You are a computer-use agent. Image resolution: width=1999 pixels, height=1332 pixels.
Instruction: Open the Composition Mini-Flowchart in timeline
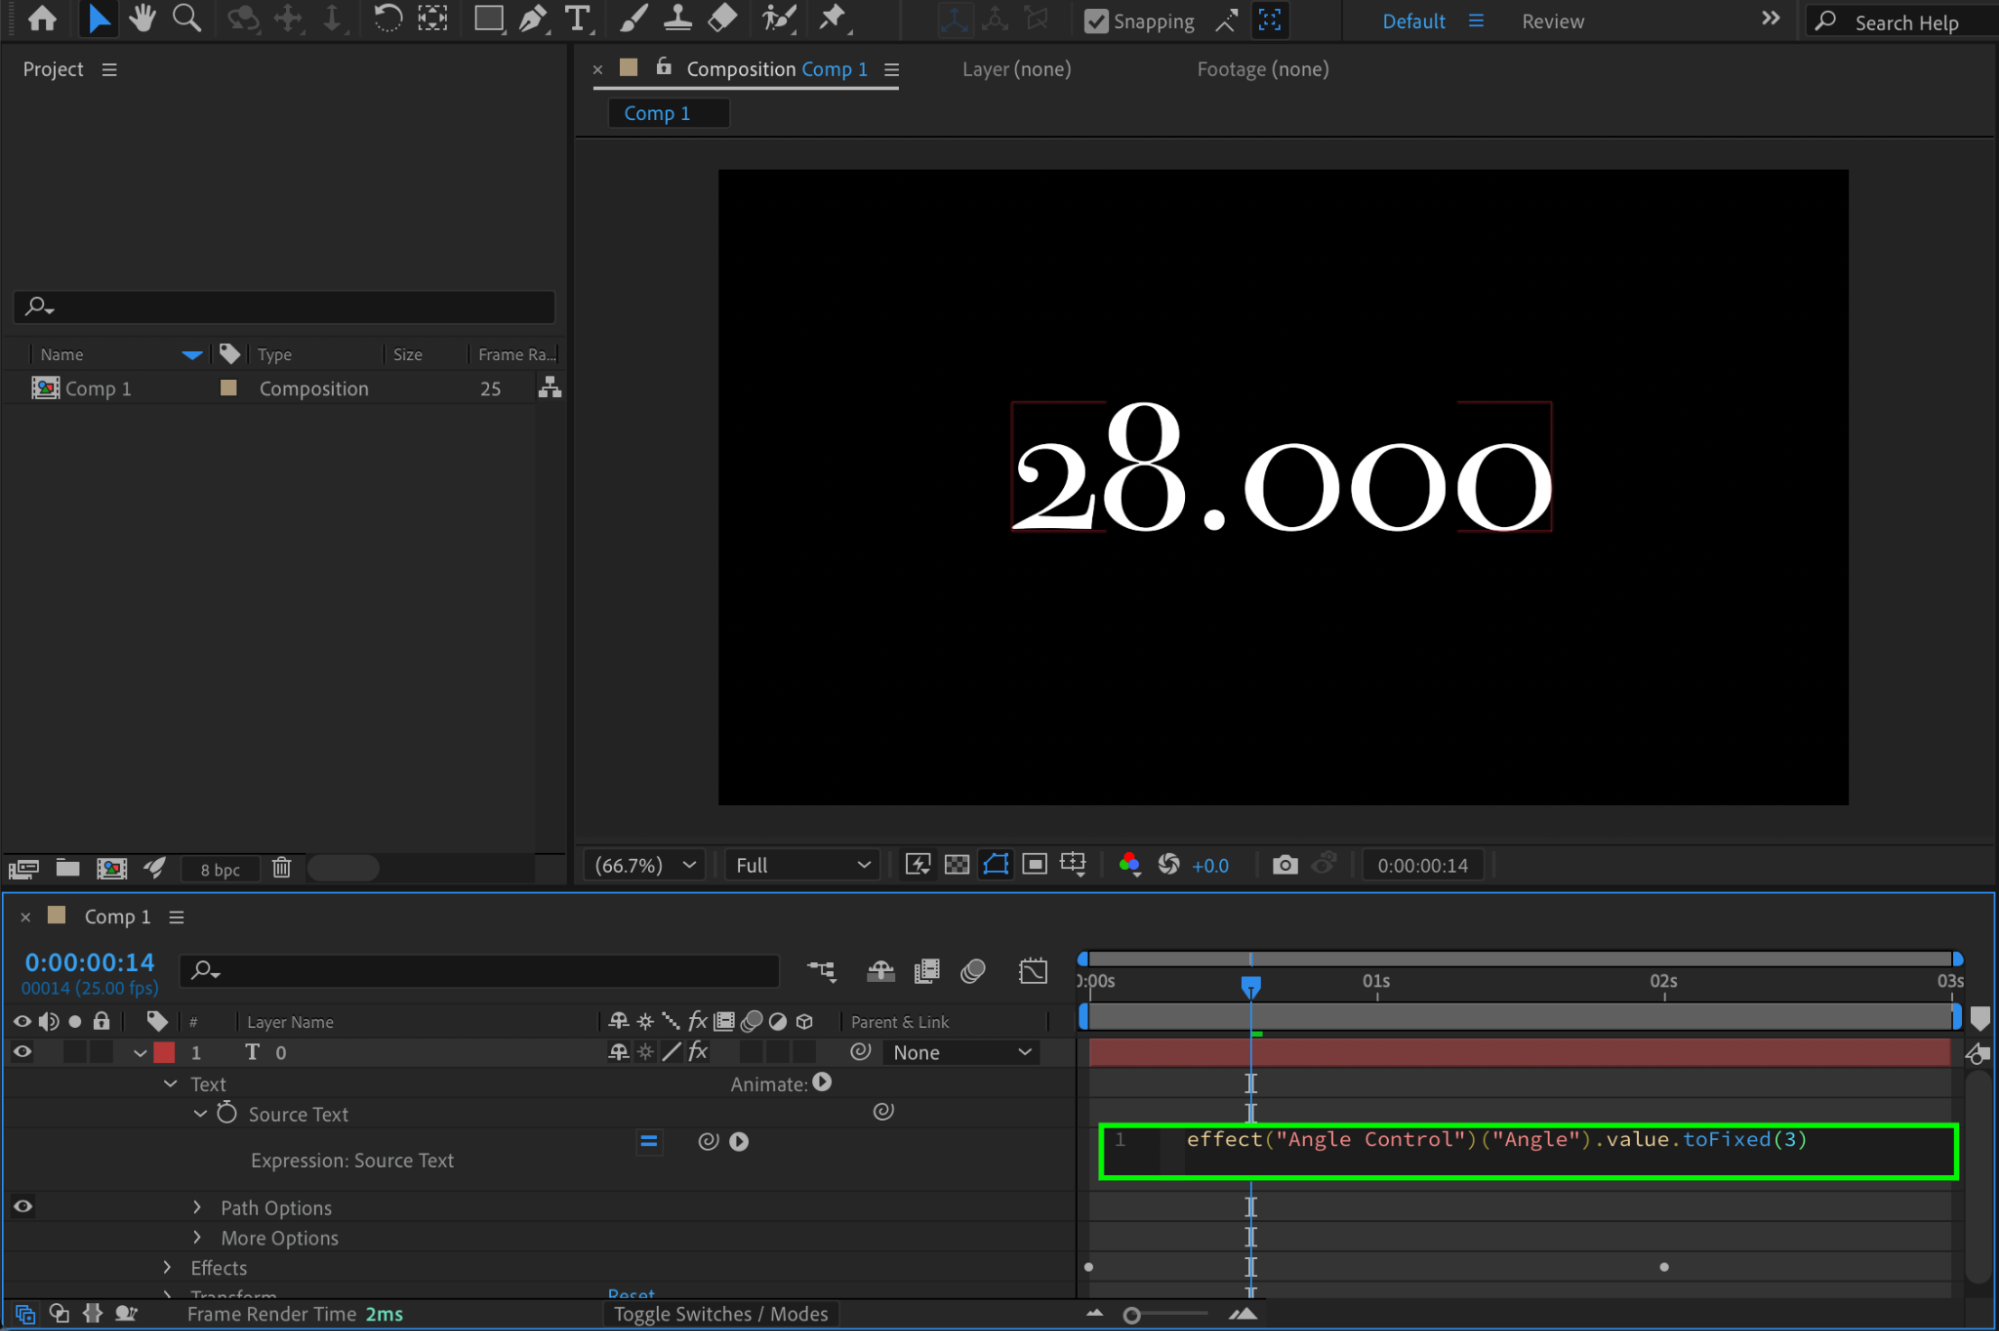coord(822,971)
